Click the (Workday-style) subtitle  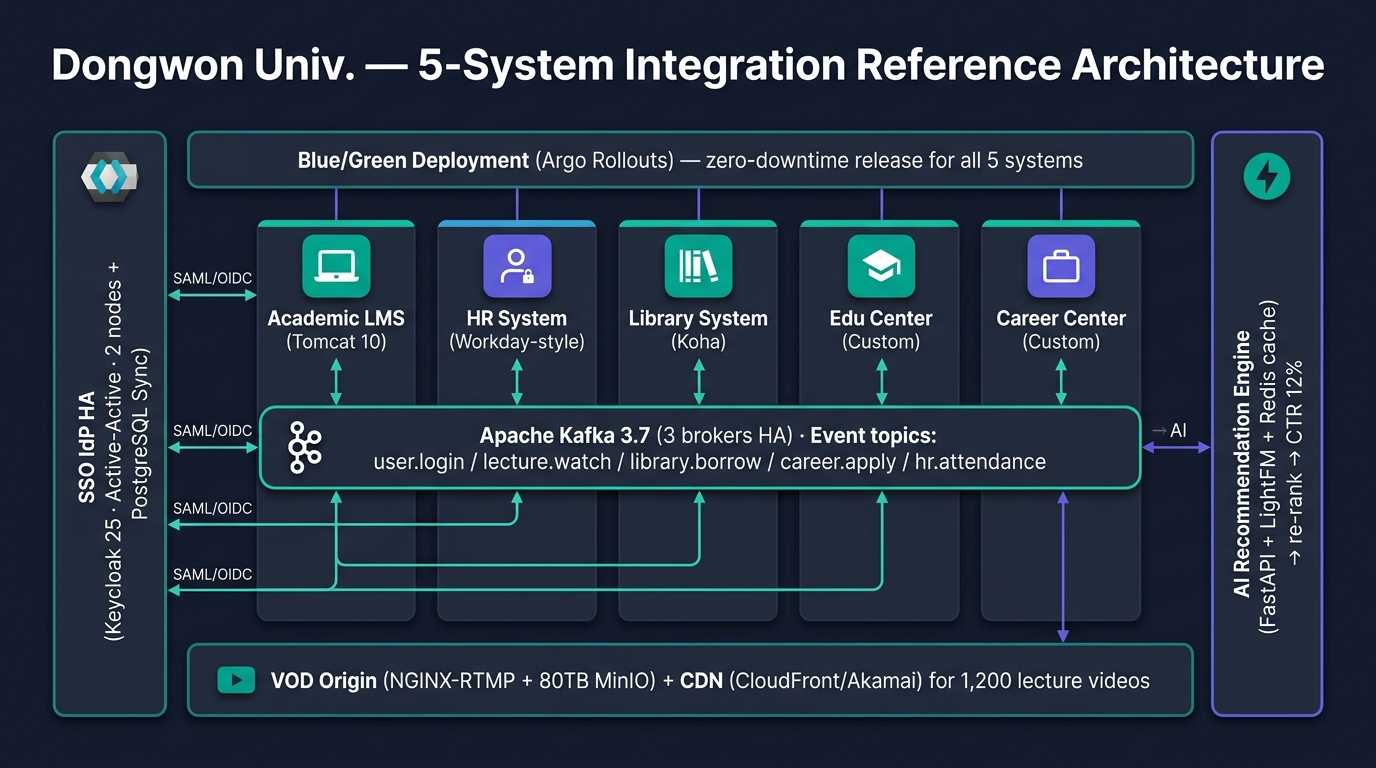[517, 342]
